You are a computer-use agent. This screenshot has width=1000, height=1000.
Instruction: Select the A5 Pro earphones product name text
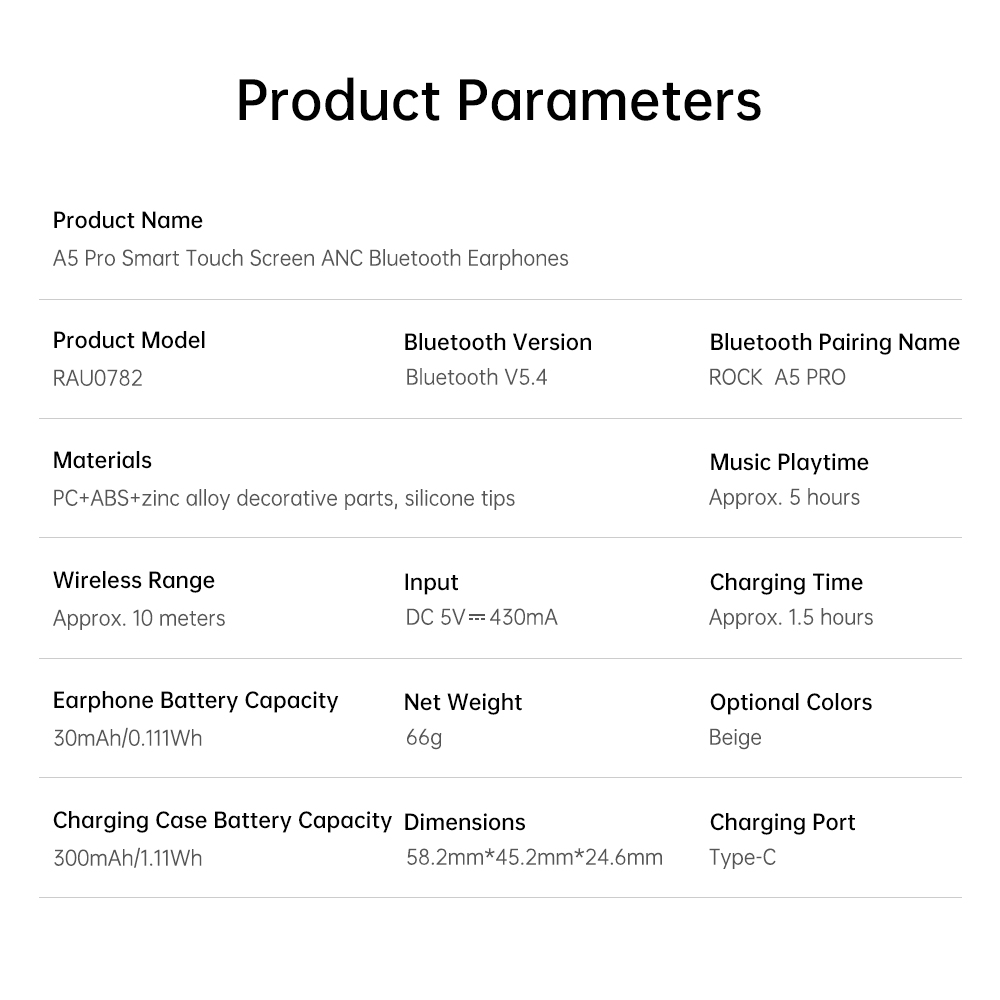(x=310, y=258)
